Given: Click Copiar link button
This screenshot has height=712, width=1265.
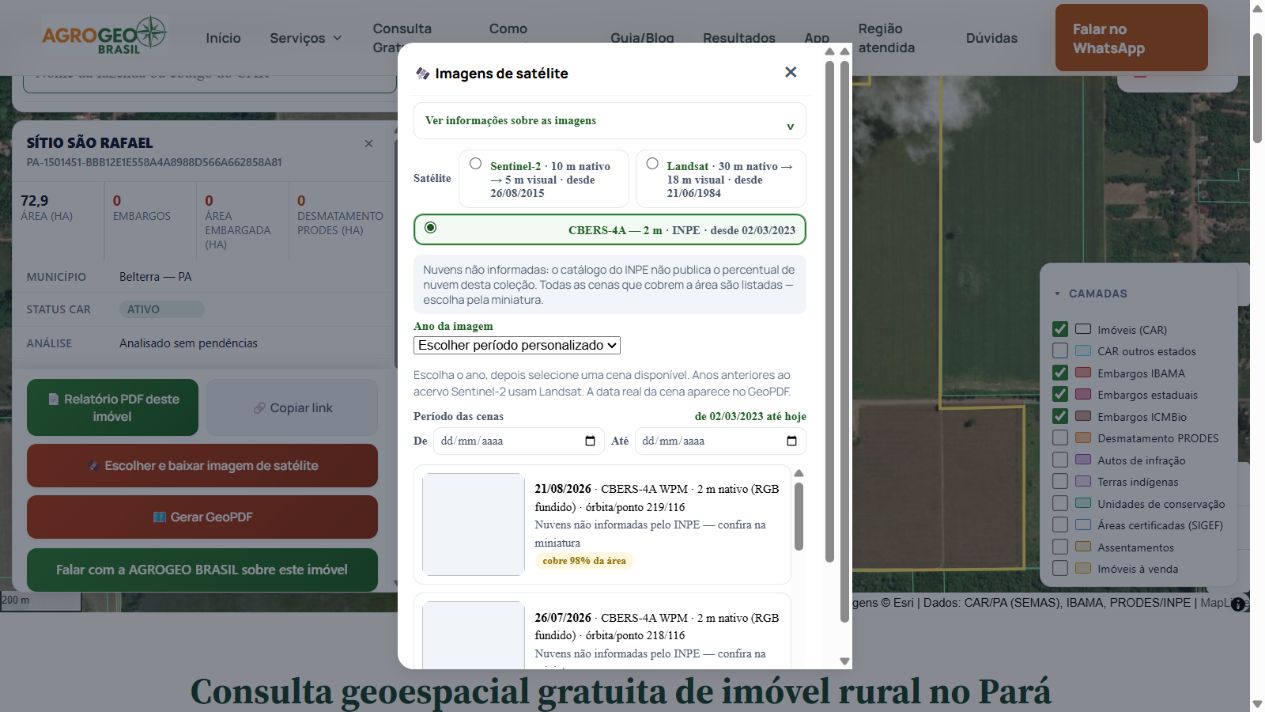Looking at the screenshot, I should (292, 408).
